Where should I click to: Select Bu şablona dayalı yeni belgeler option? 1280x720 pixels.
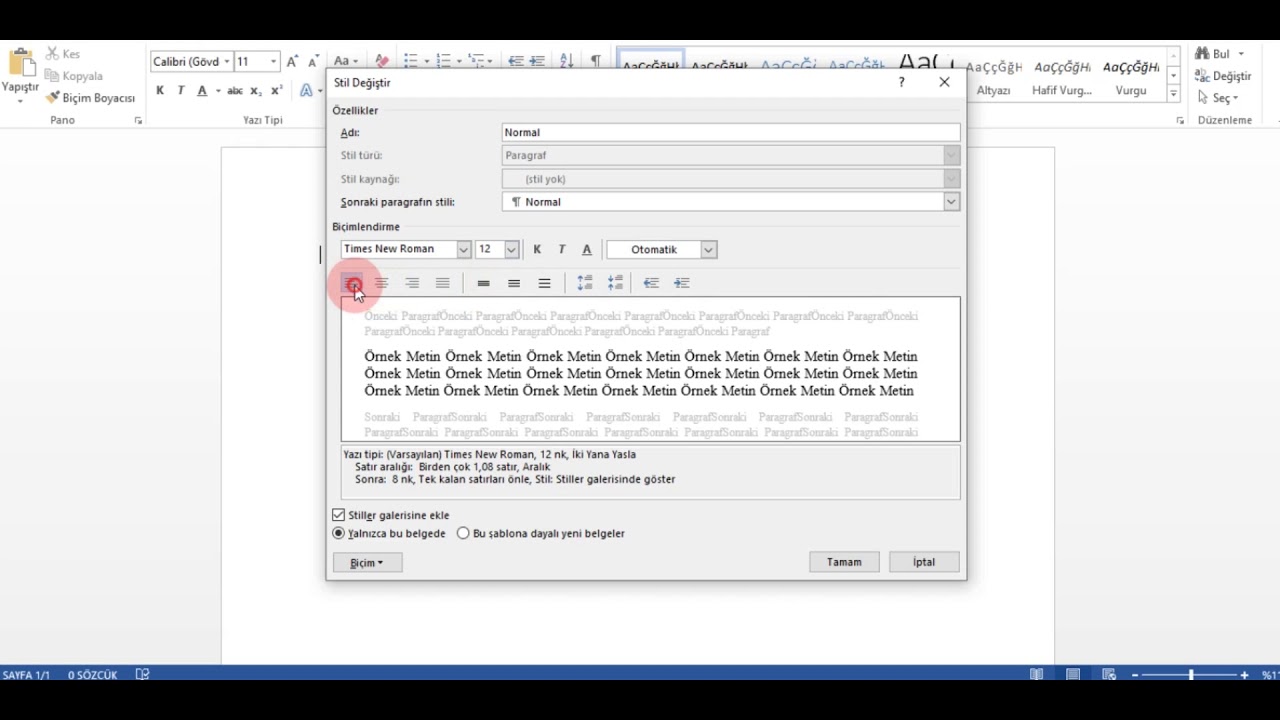click(463, 533)
